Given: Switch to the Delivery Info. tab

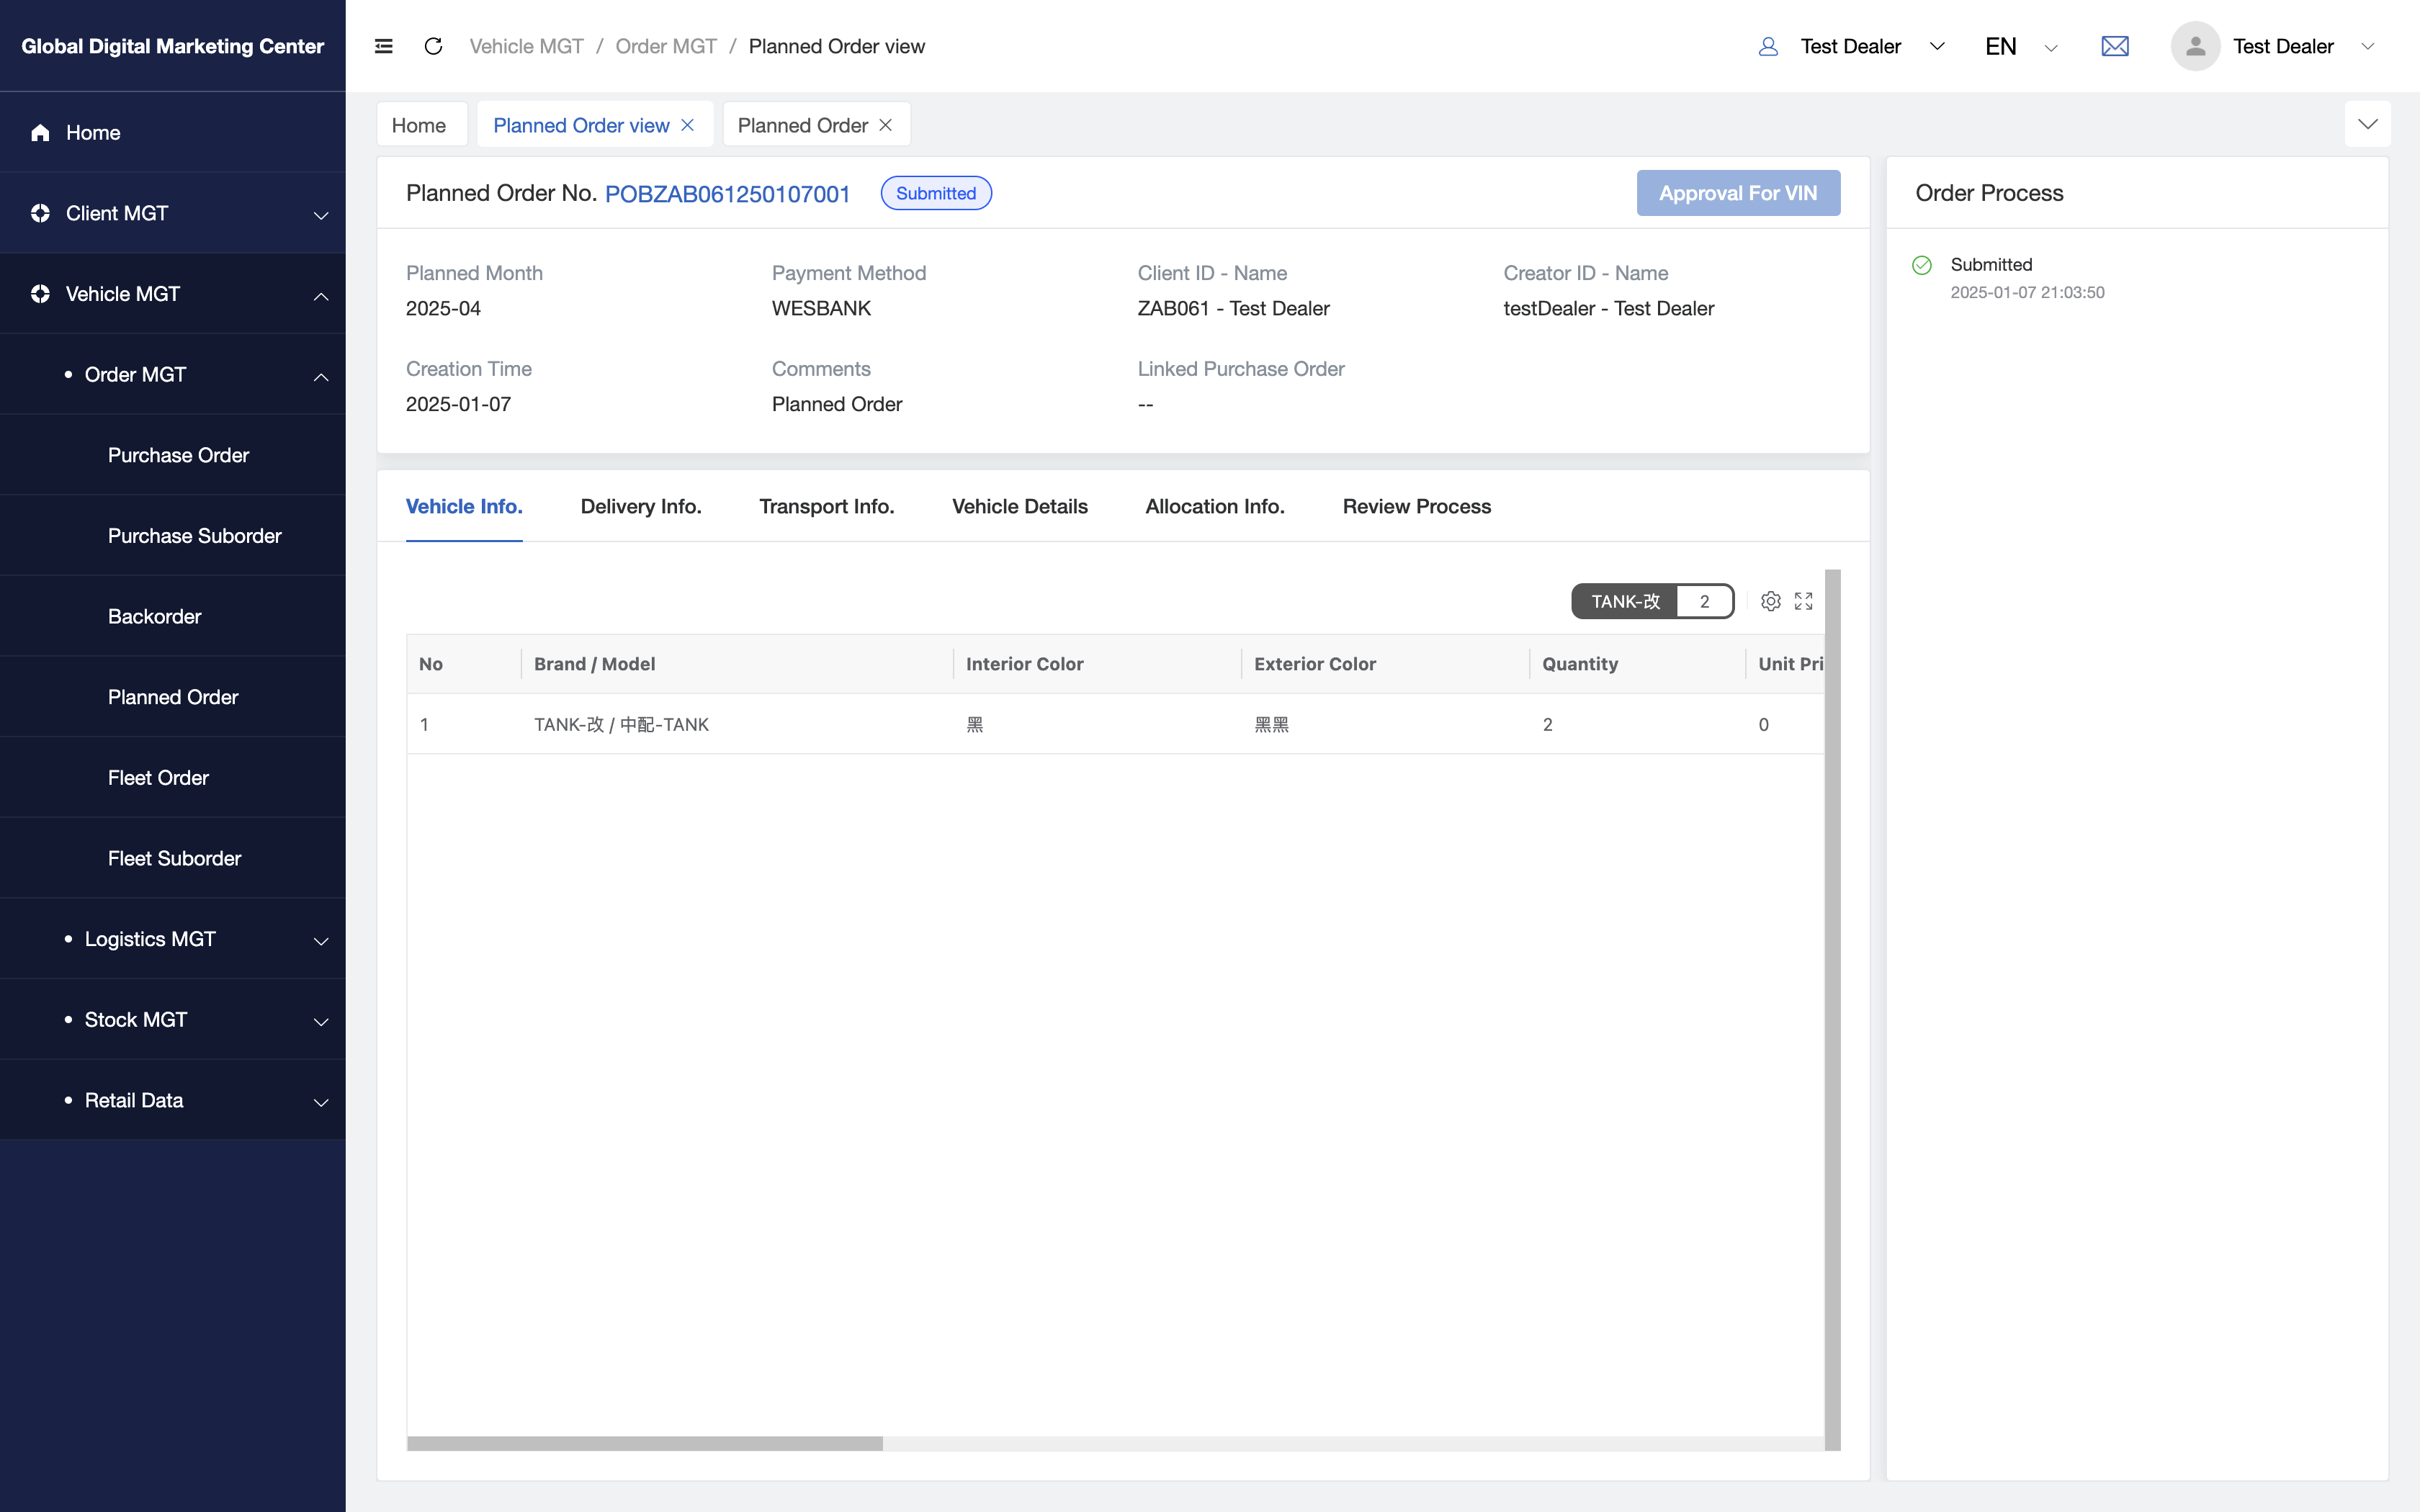Looking at the screenshot, I should (x=641, y=506).
